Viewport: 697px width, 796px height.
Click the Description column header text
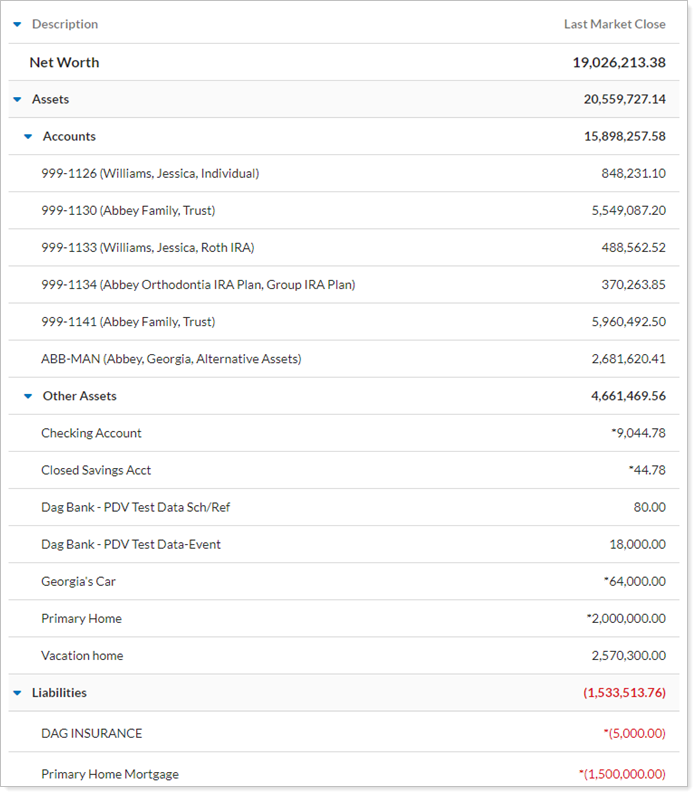tap(65, 24)
